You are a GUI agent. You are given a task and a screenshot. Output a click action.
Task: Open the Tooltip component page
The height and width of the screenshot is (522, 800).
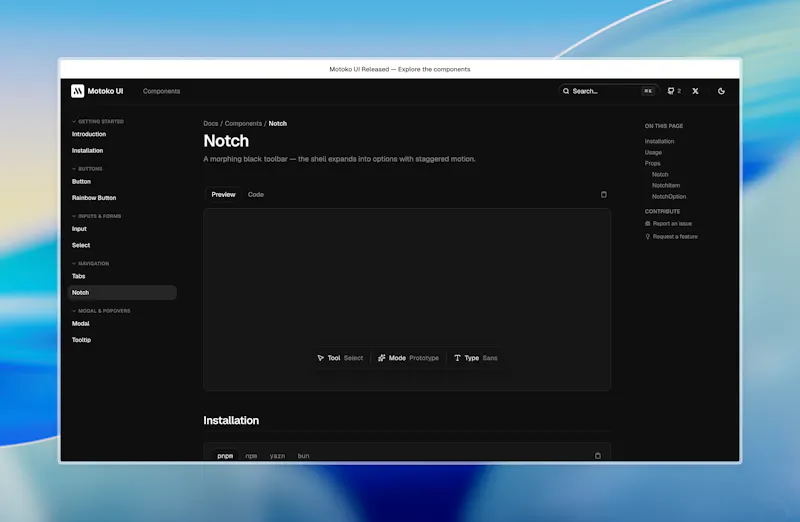pyautogui.click(x=81, y=340)
